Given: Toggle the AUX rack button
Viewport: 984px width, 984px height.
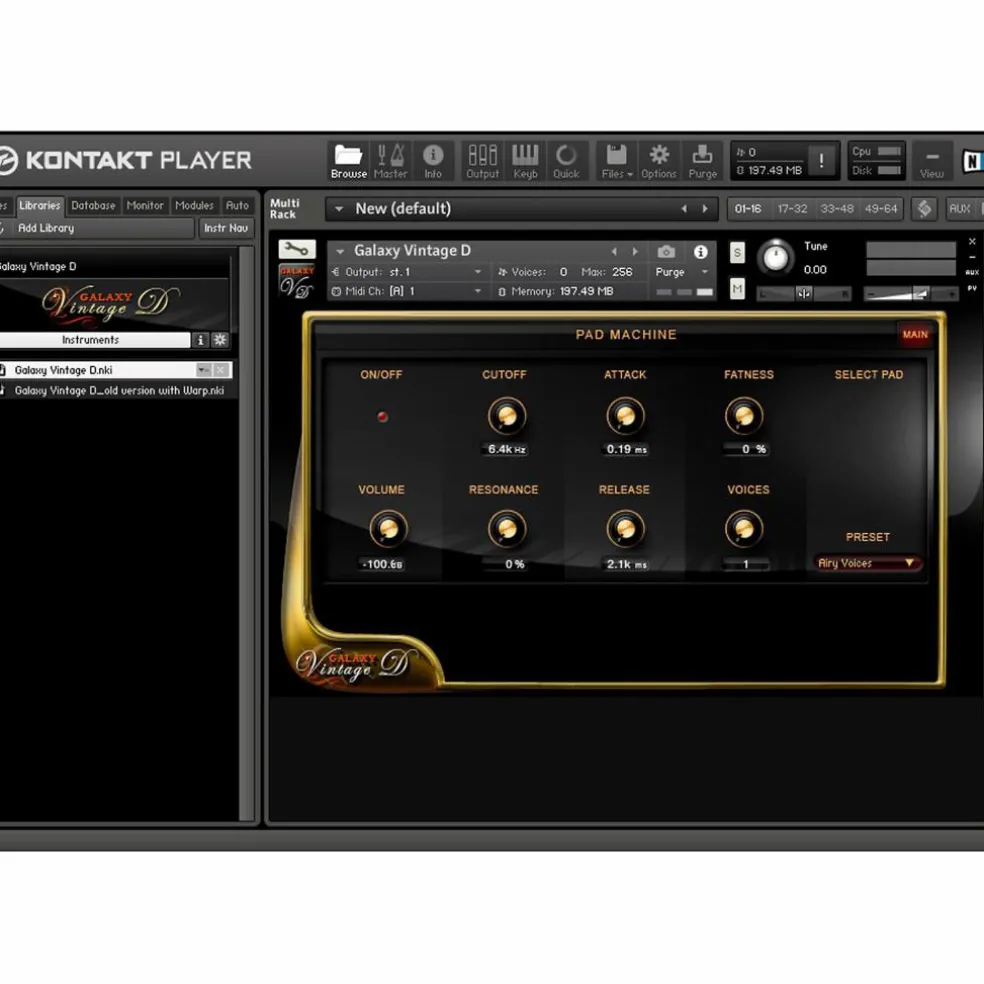Looking at the screenshot, I should (960, 208).
